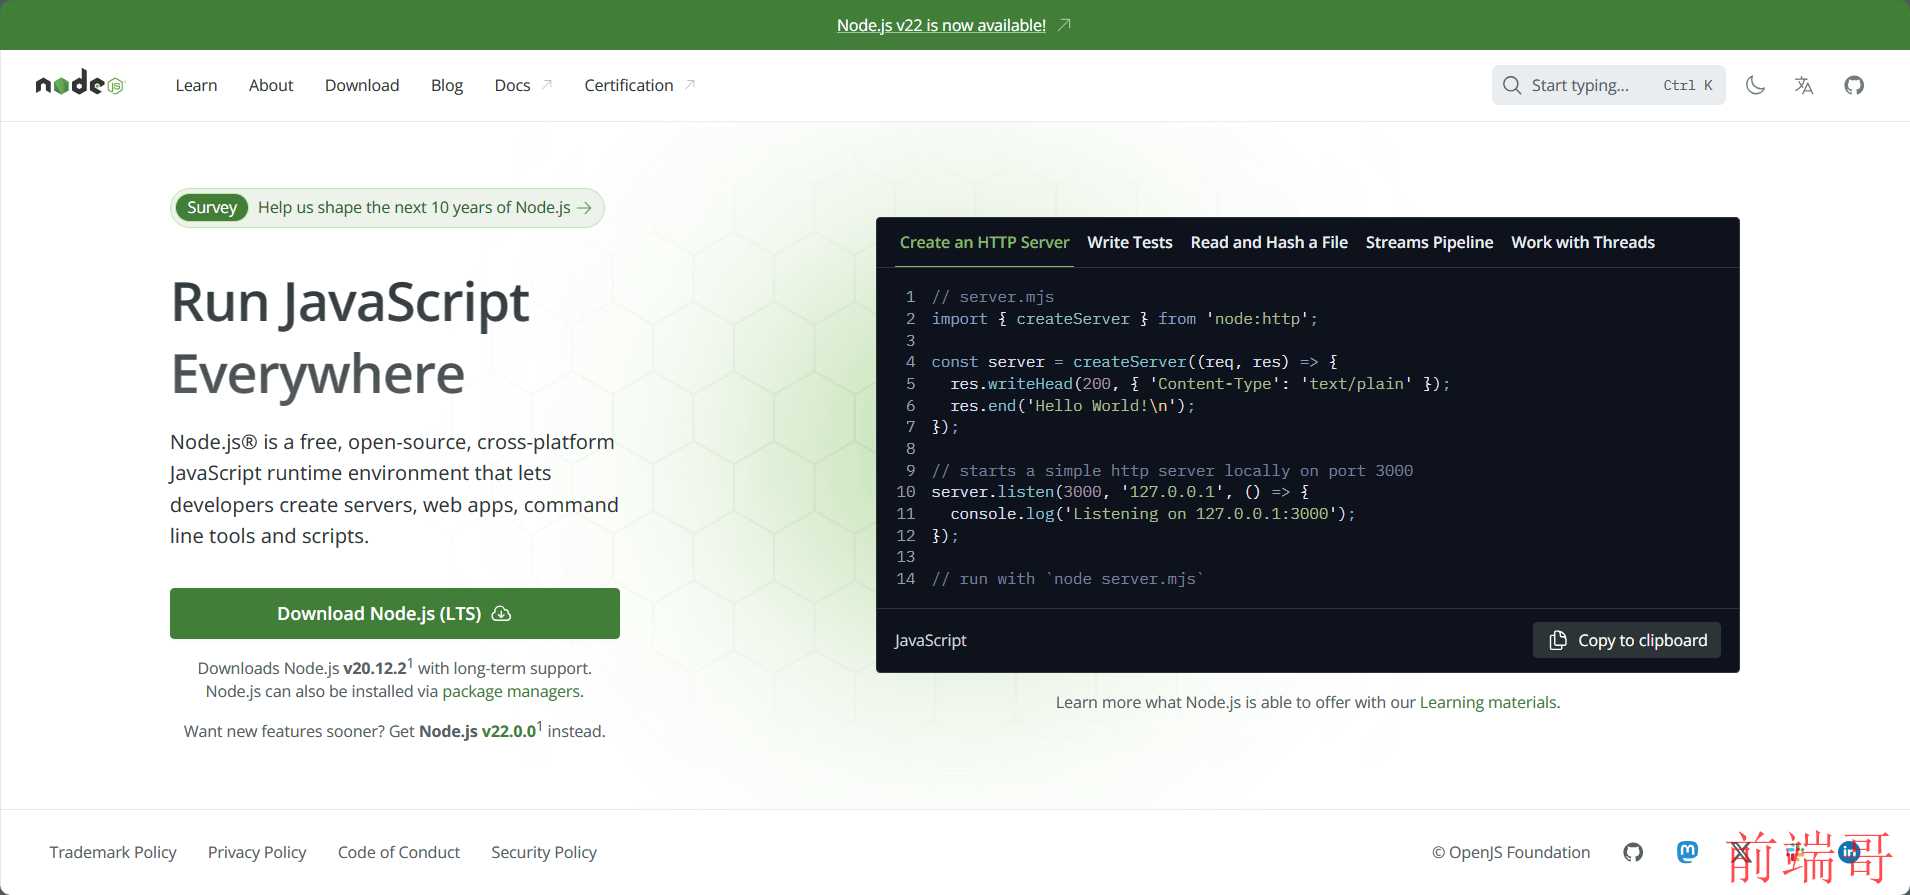Open GitHub icon in top navbar
Viewport: 1910px width, 895px height.
[1854, 85]
